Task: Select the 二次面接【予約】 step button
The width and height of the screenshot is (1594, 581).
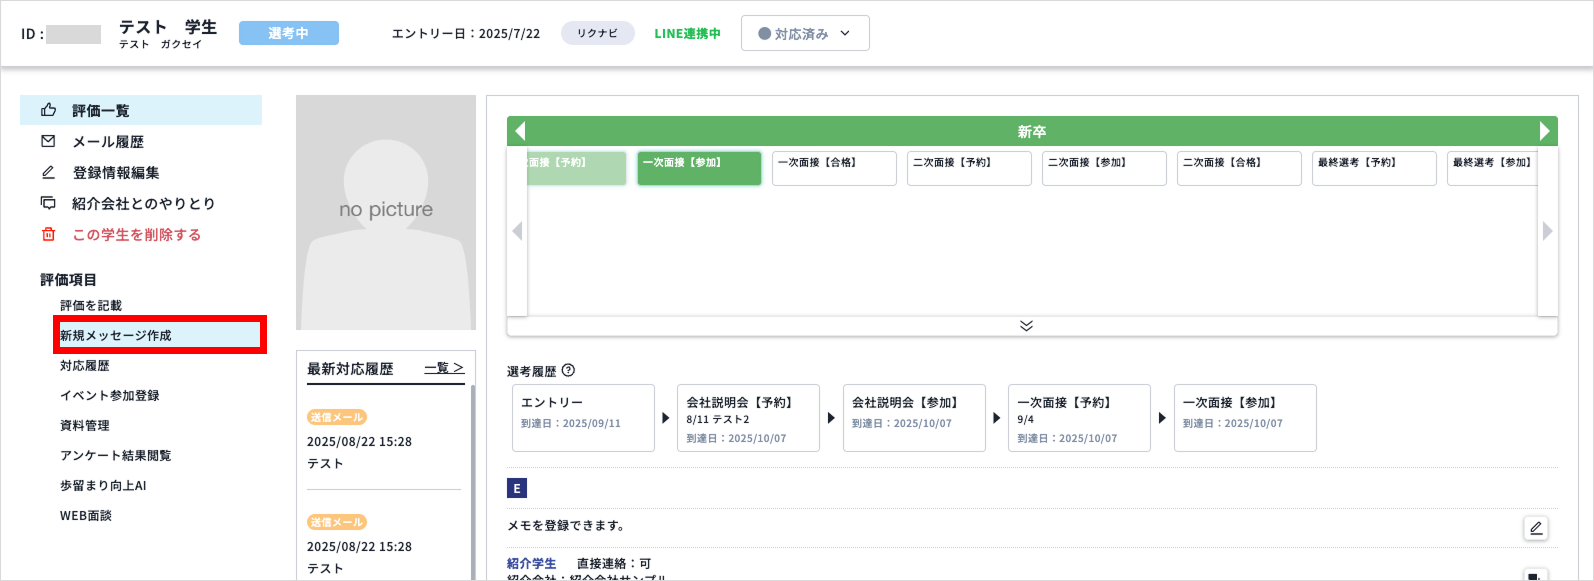Action: click(x=968, y=168)
